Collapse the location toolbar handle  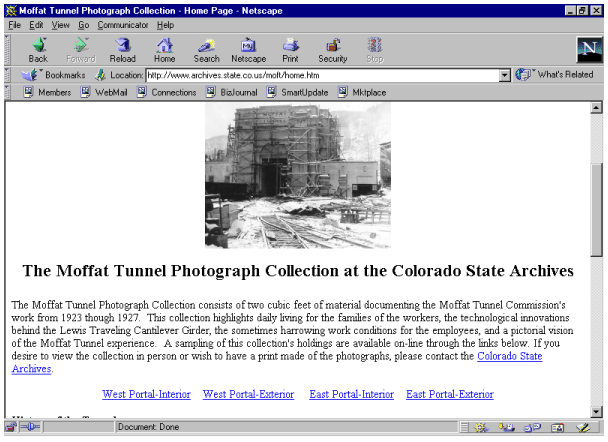tap(7, 75)
